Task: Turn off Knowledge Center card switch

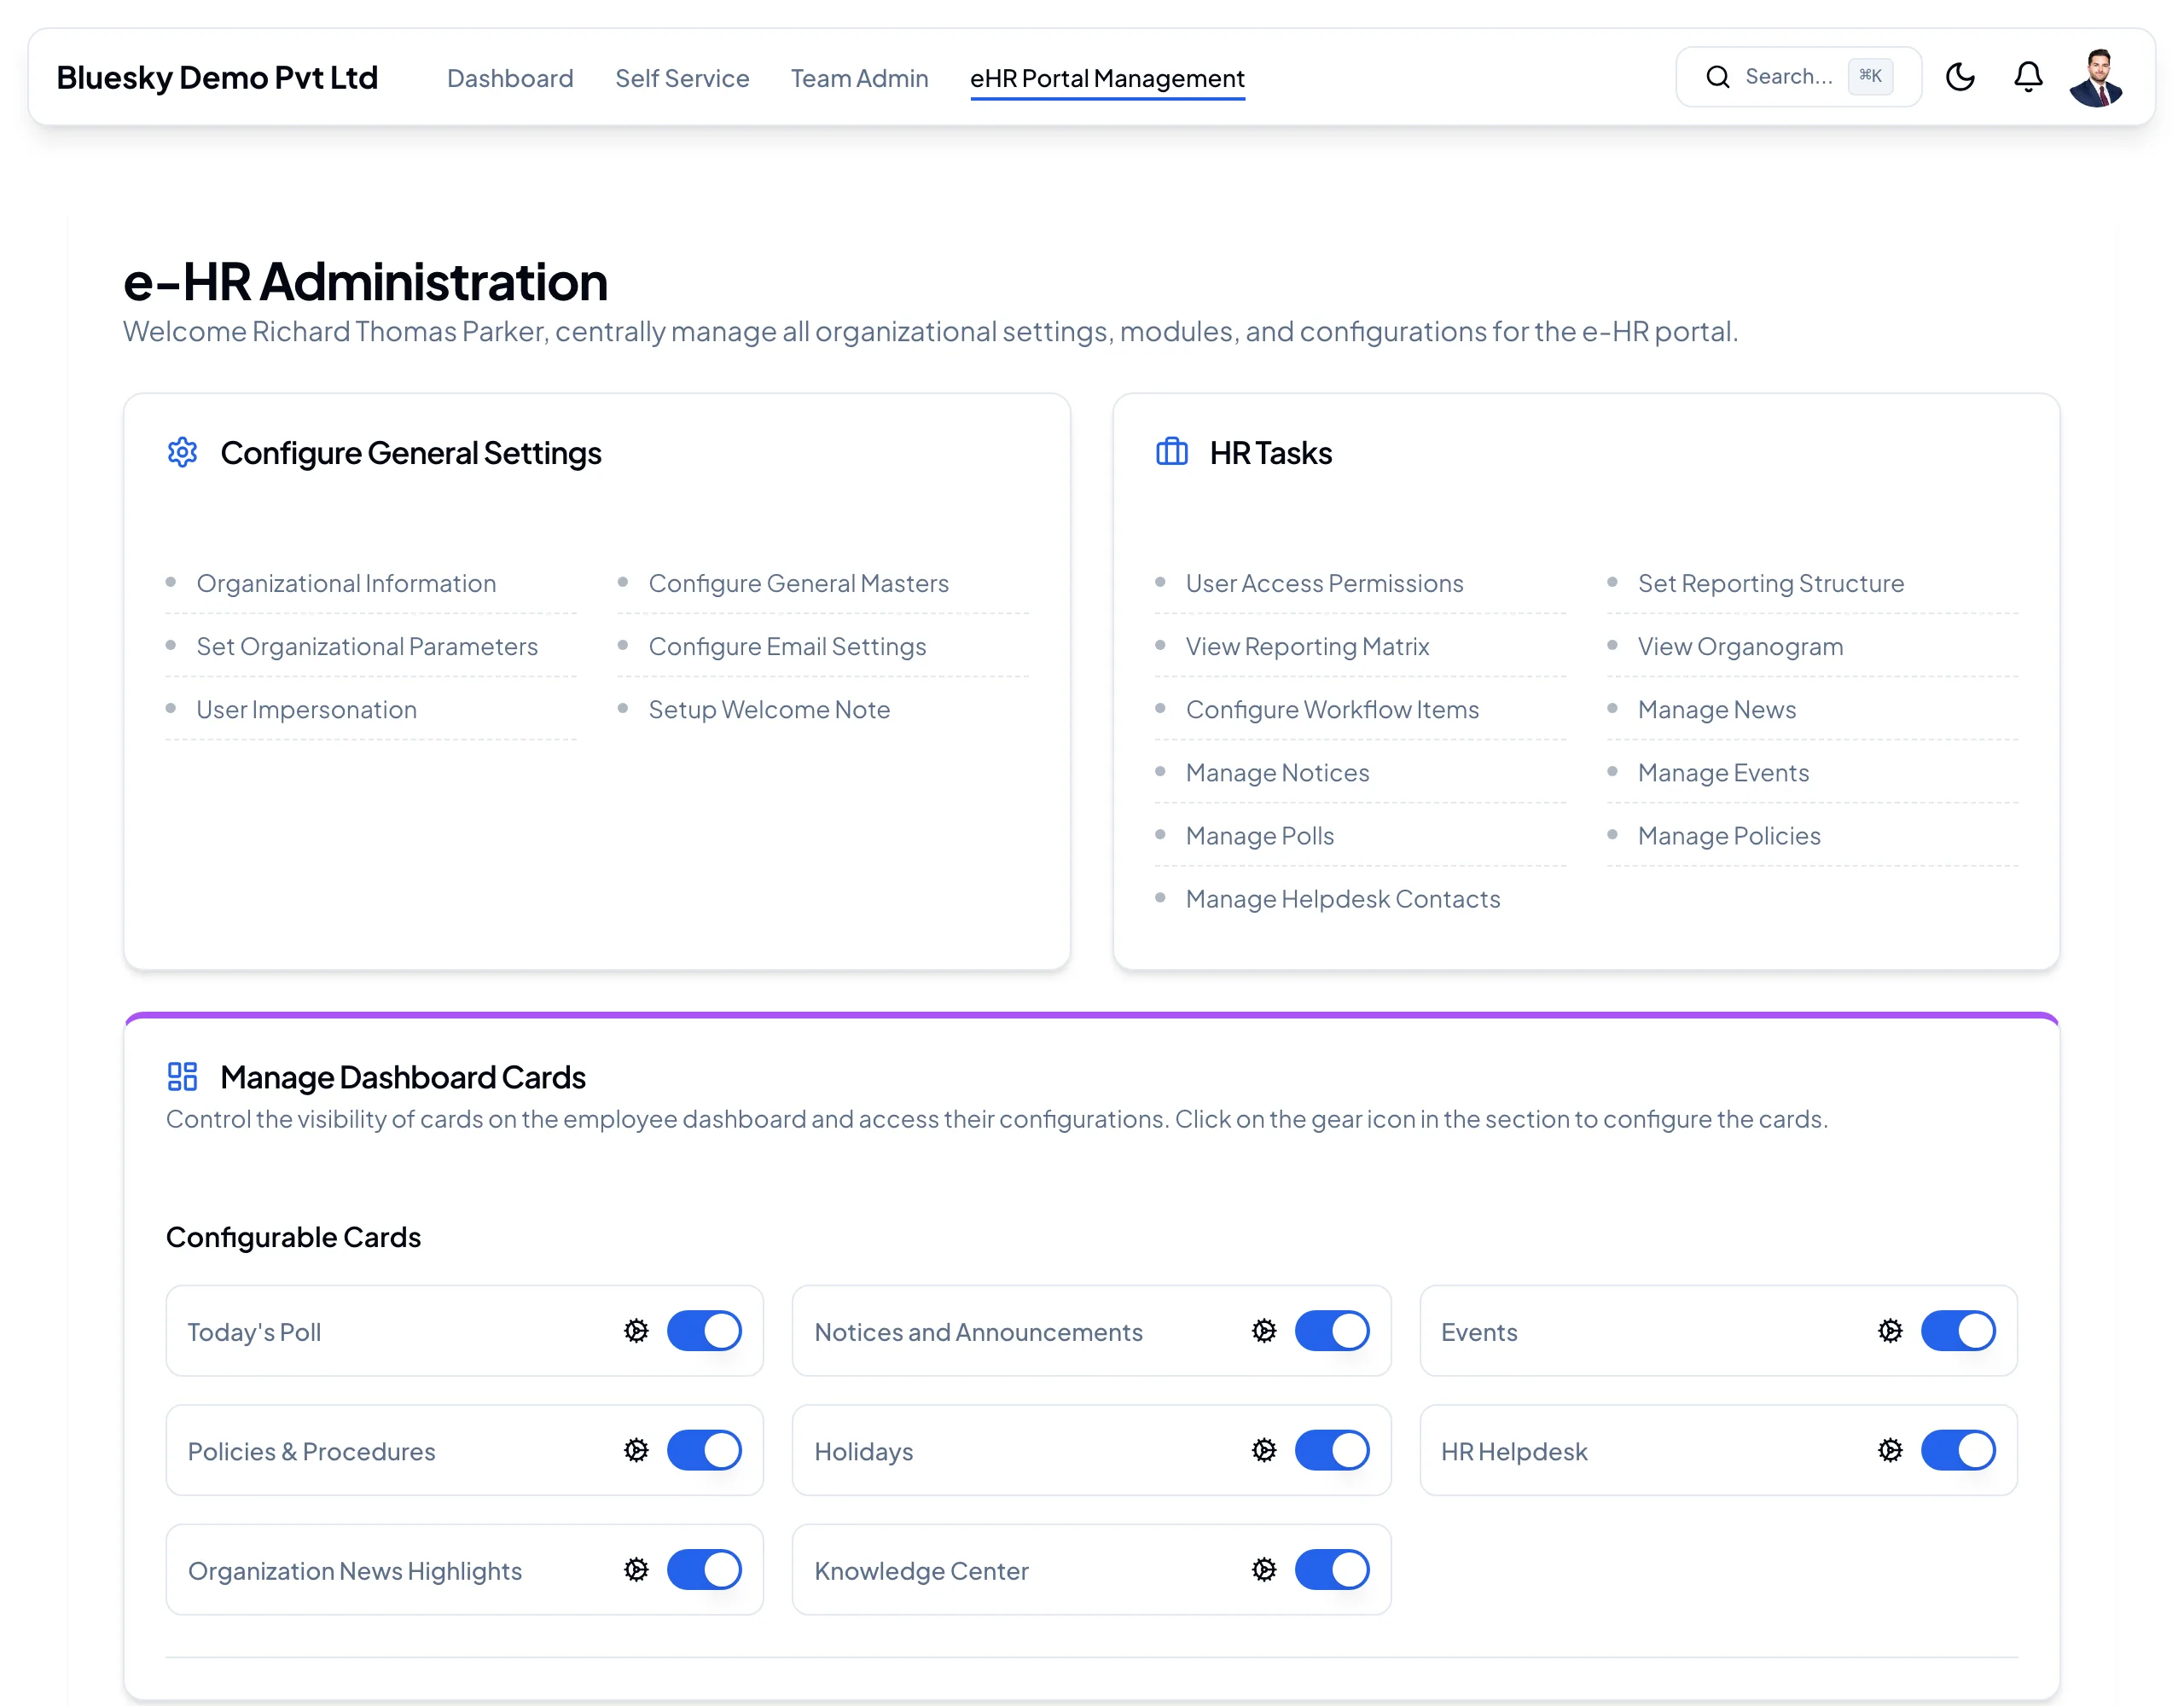Action: coord(1332,1570)
